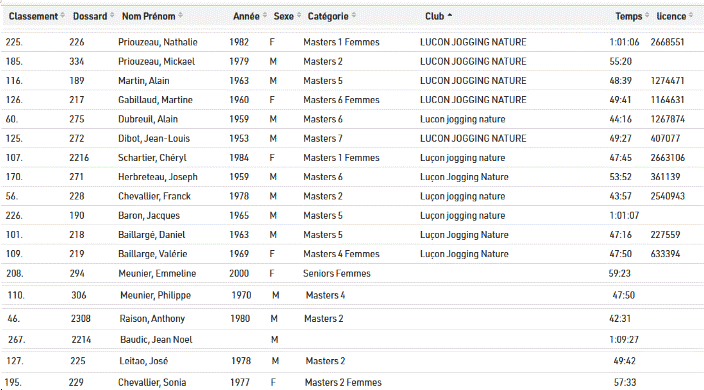
Task: Select the Schartier, Chéryl row
Action: click(352, 158)
